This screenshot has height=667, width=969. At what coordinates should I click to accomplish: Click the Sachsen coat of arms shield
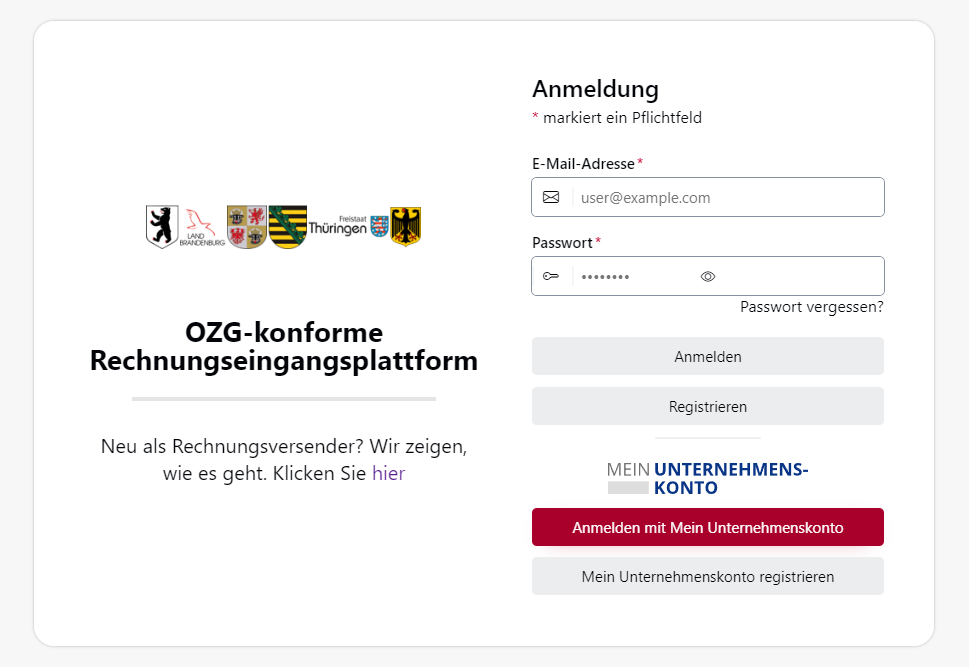point(287,224)
